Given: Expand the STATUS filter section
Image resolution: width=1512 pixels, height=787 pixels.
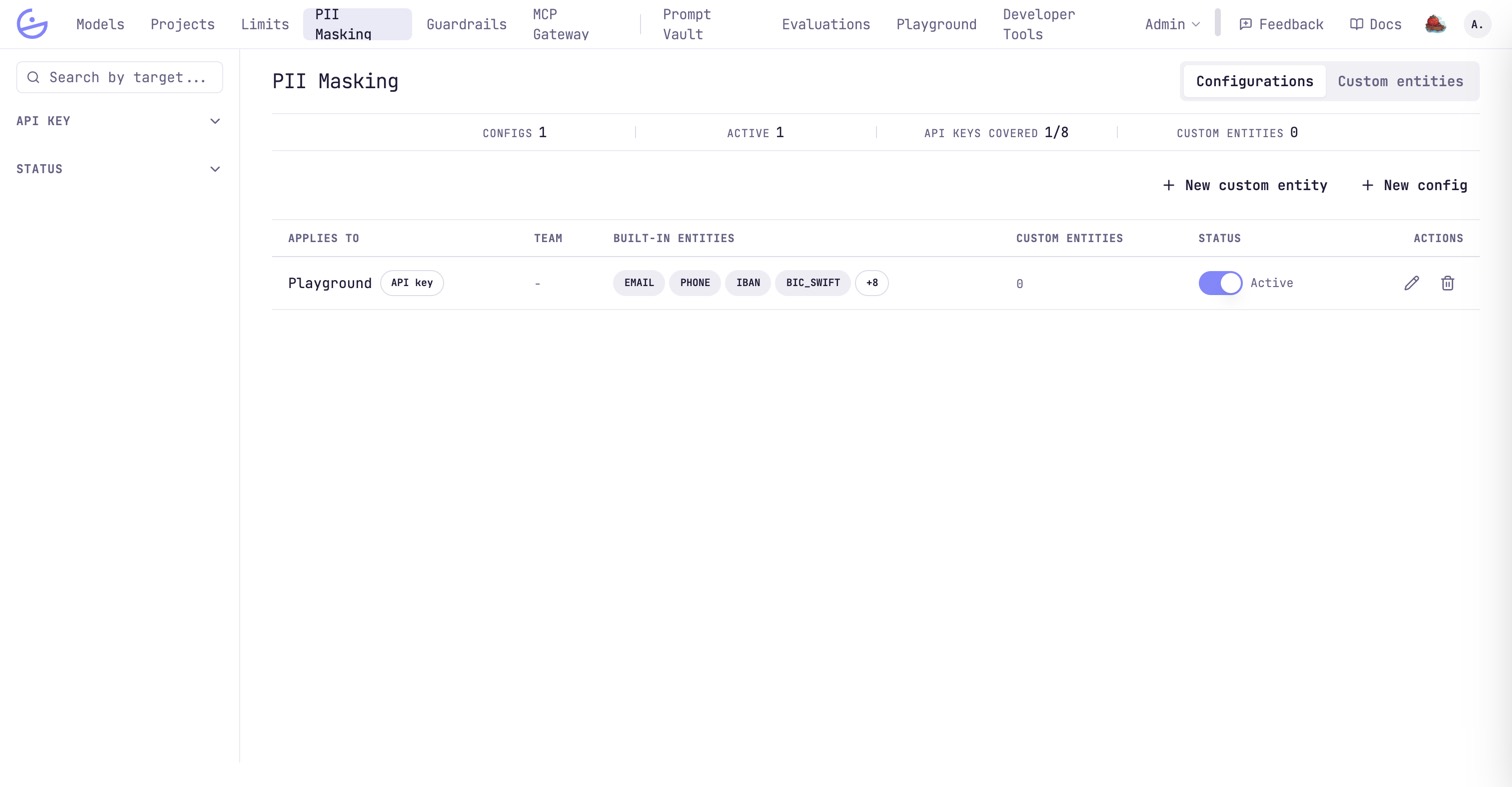Looking at the screenshot, I should [119, 169].
